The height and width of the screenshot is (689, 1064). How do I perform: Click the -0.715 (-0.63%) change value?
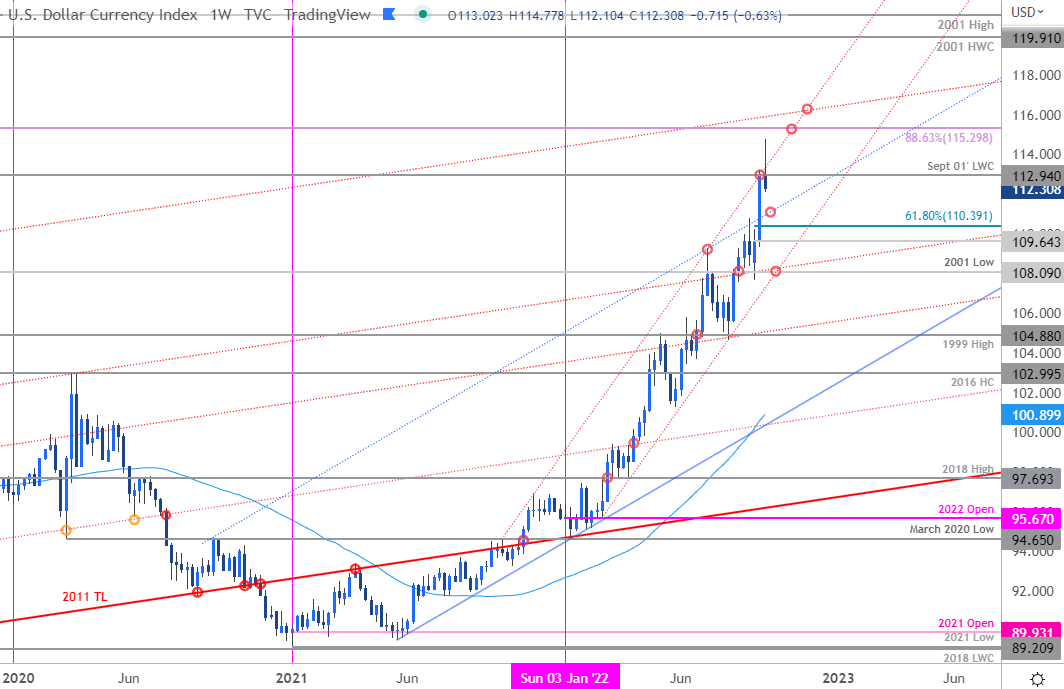(x=736, y=15)
